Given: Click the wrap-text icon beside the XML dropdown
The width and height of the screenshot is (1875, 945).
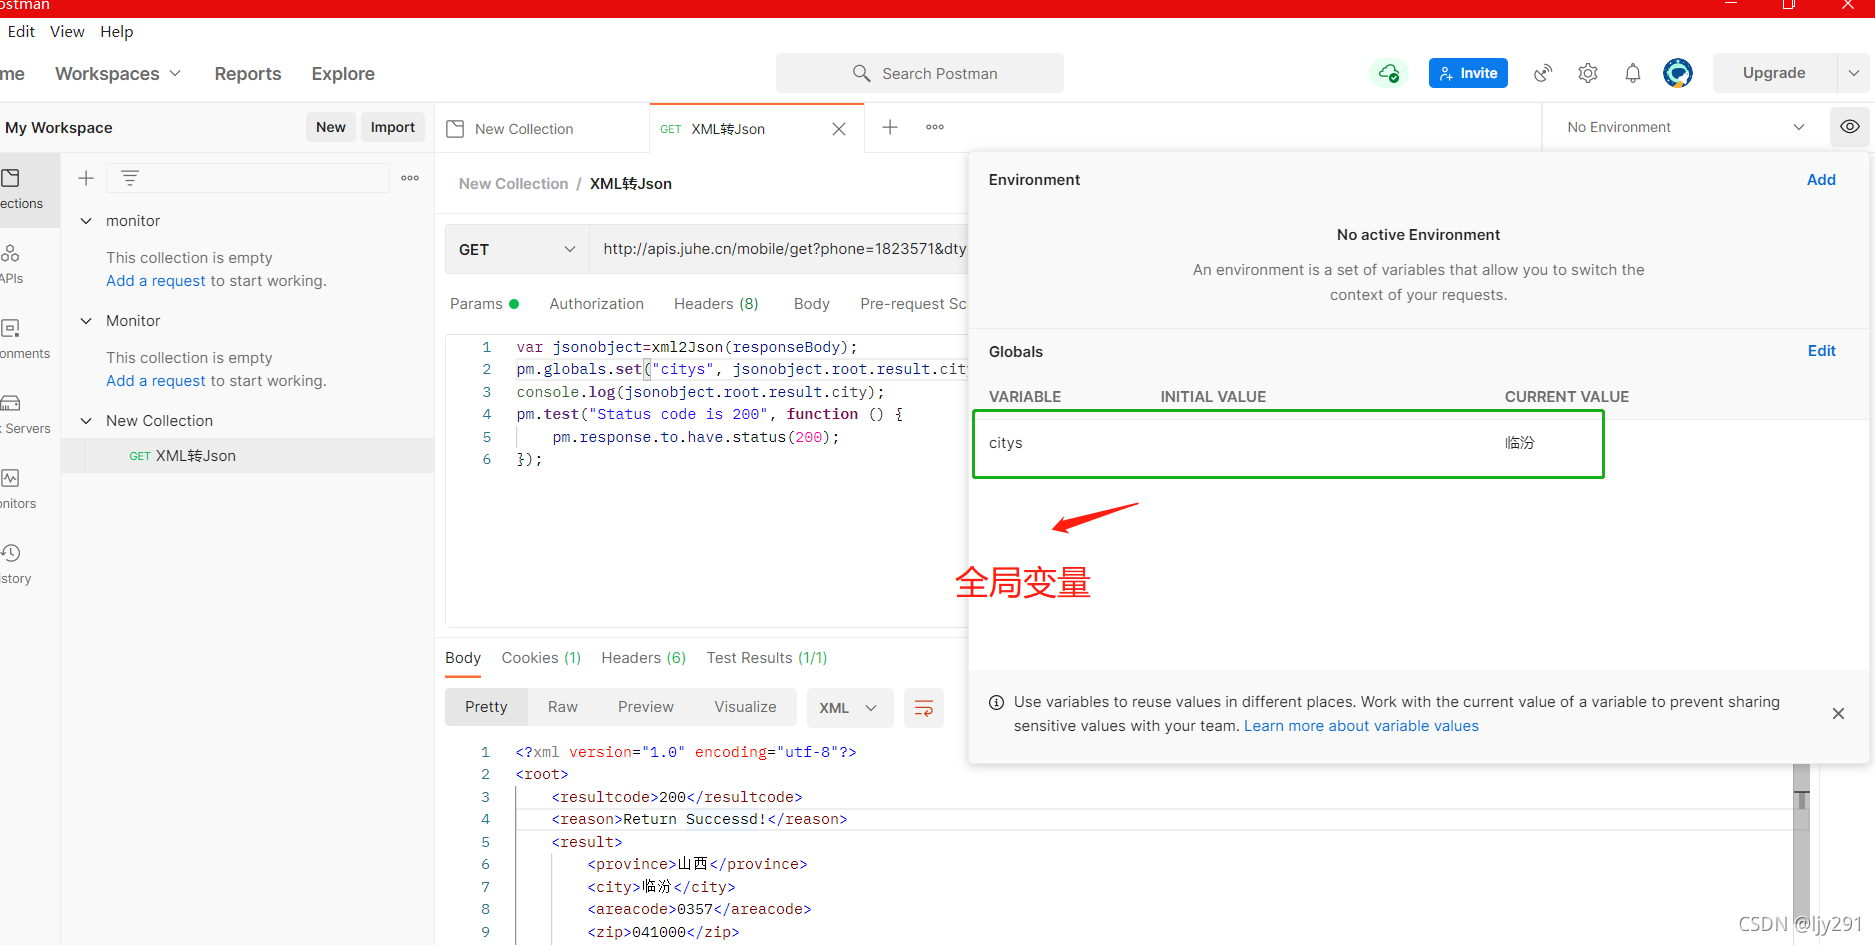Looking at the screenshot, I should 923,707.
